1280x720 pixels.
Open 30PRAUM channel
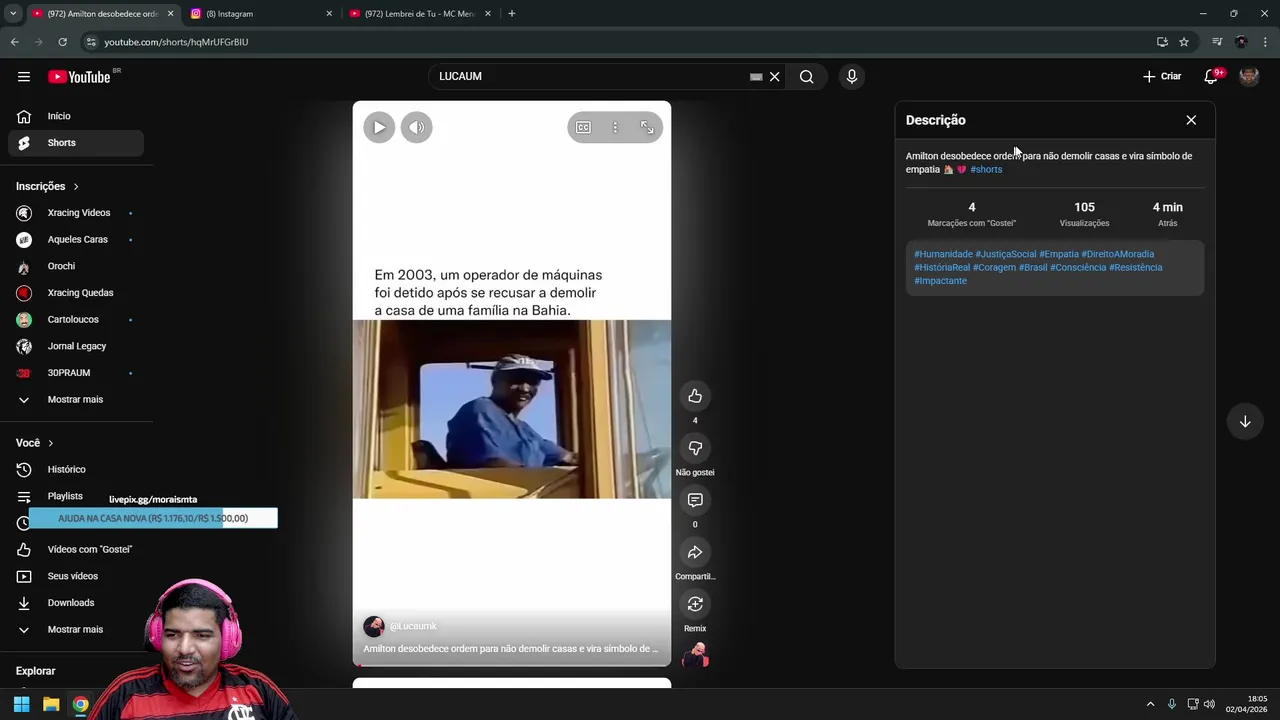(x=76, y=373)
